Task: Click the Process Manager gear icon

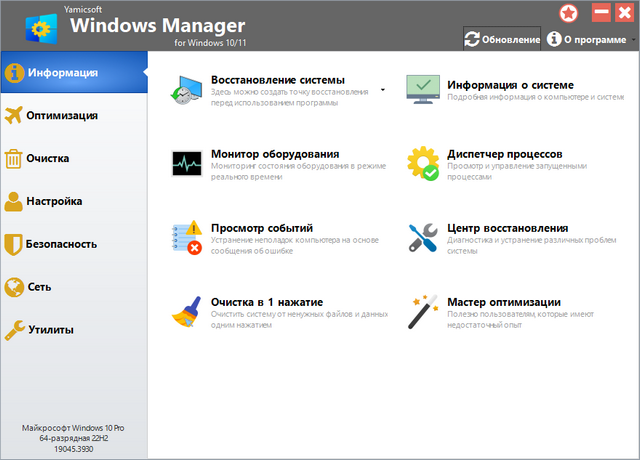Action: tap(422, 164)
